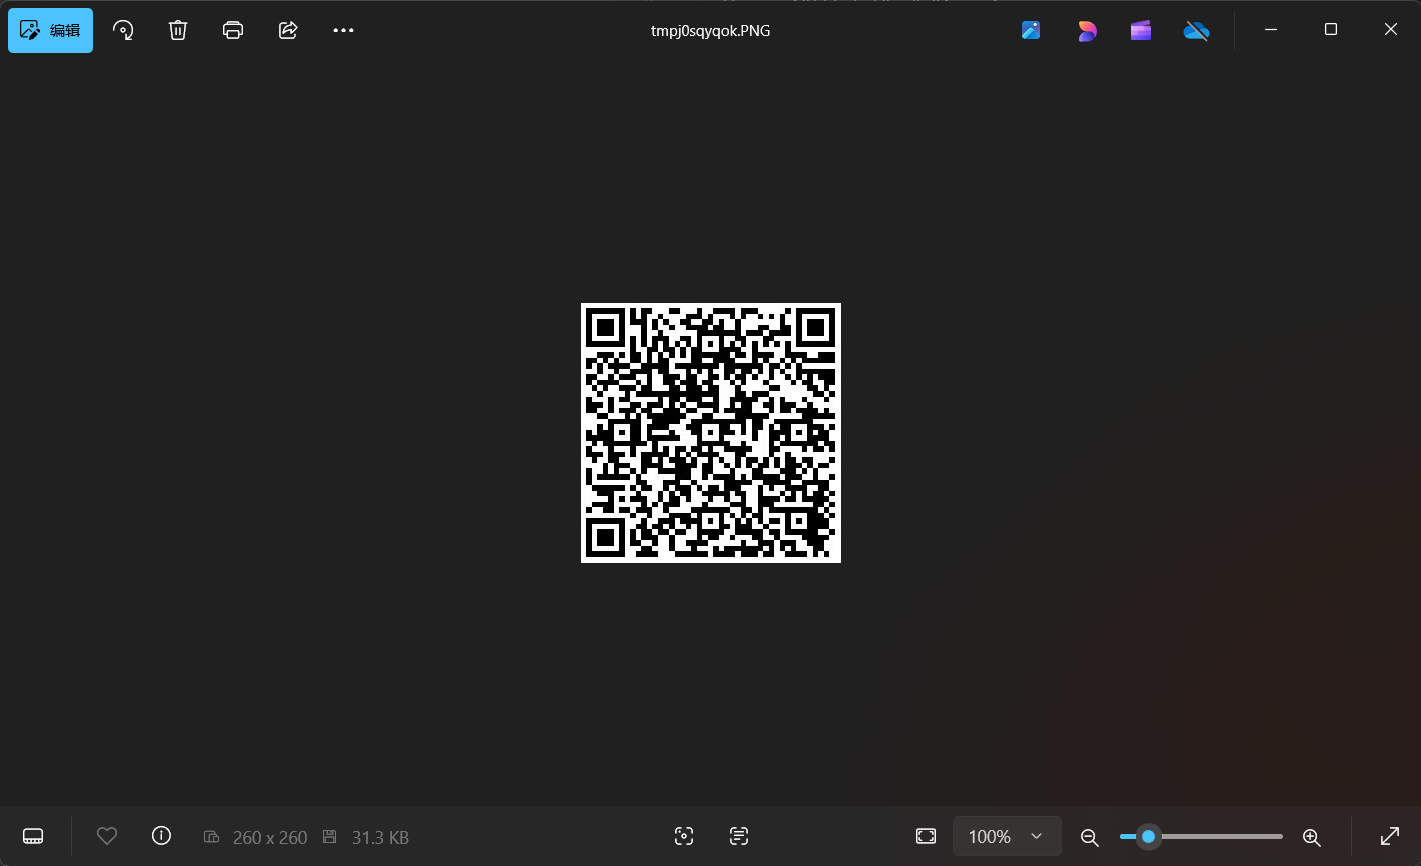Screen dimensions: 1421x866
Task: Open image in Paint app icon
Action: pyautogui.click(x=1031, y=30)
